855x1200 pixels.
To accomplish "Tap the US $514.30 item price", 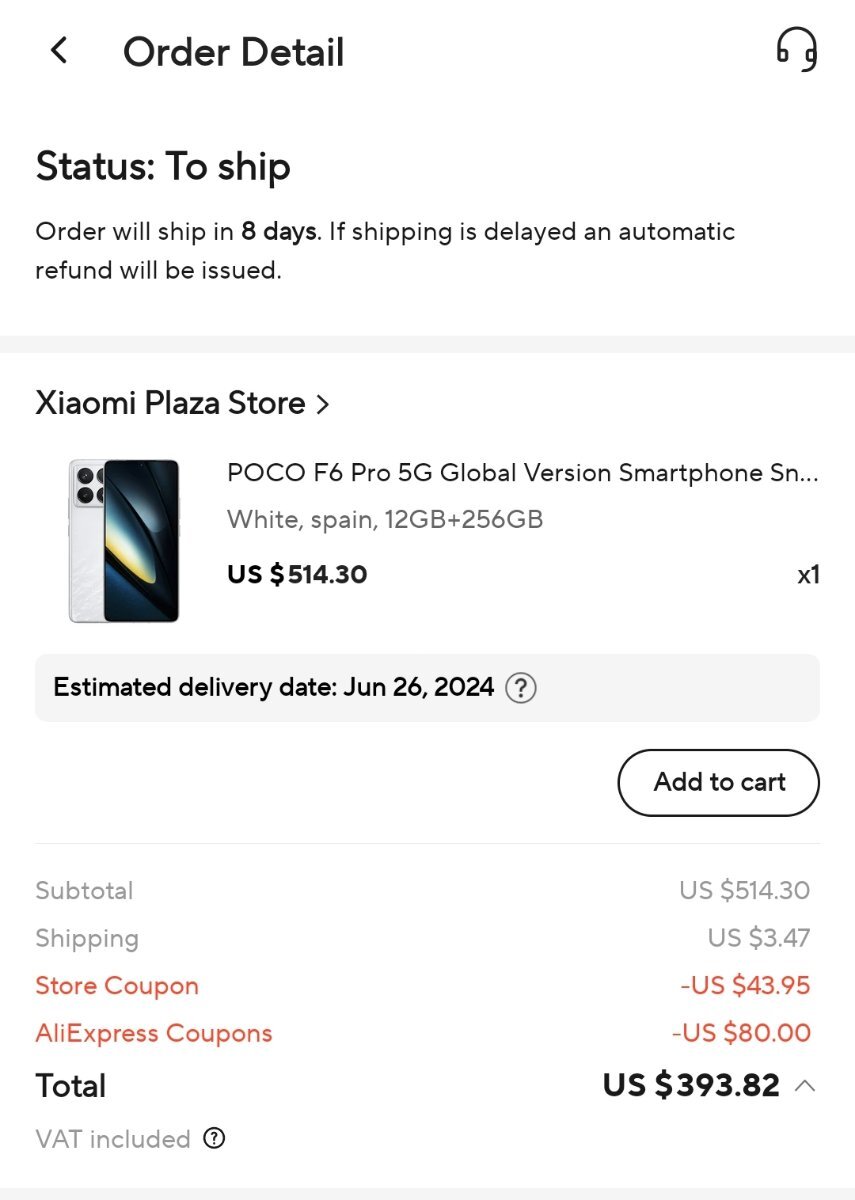I will point(297,575).
